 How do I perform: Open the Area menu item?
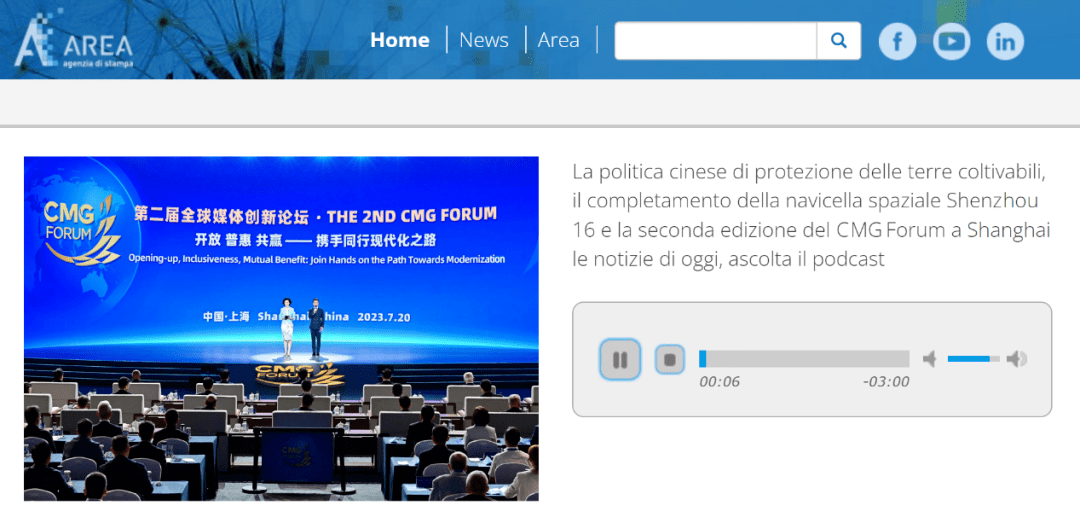(x=559, y=40)
